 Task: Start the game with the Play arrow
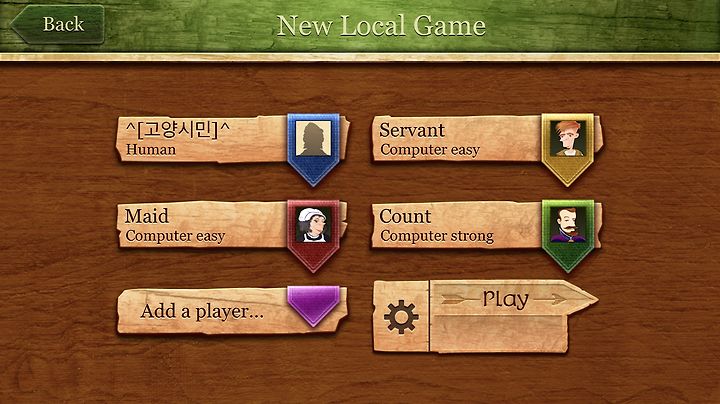point(513,299)
